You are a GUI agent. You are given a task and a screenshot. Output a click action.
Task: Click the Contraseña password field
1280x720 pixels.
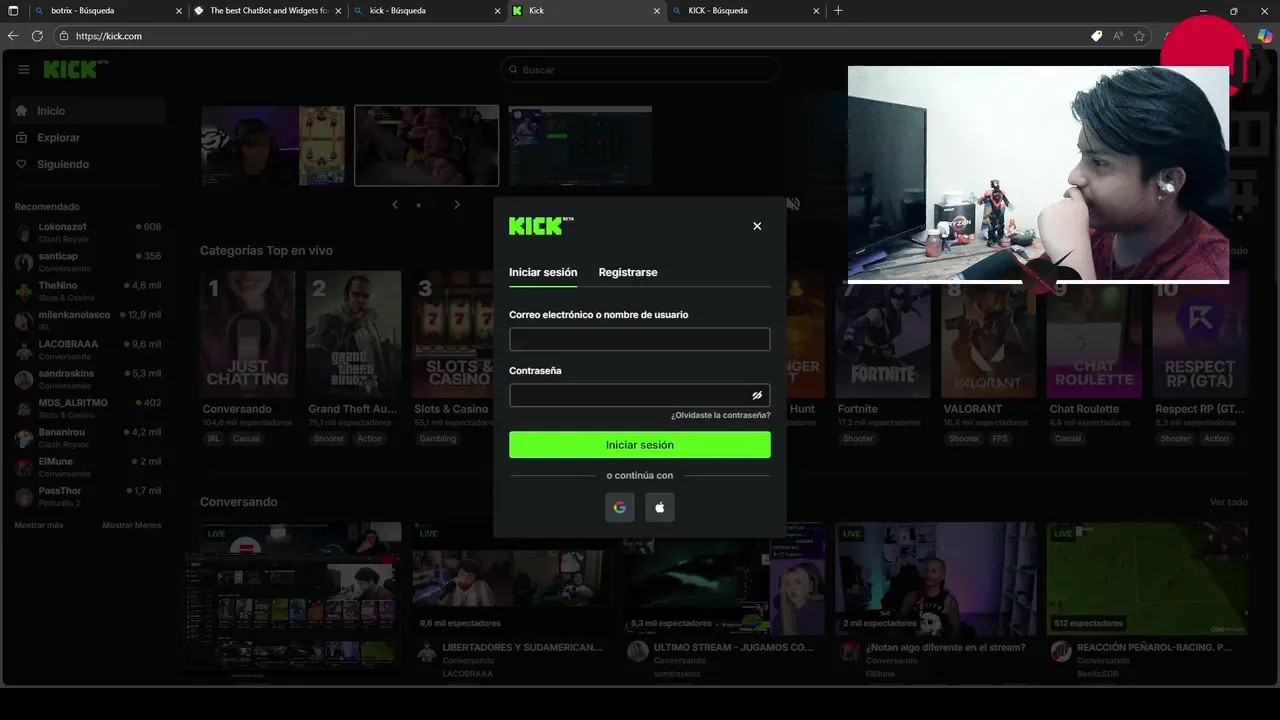pos(640,395)
